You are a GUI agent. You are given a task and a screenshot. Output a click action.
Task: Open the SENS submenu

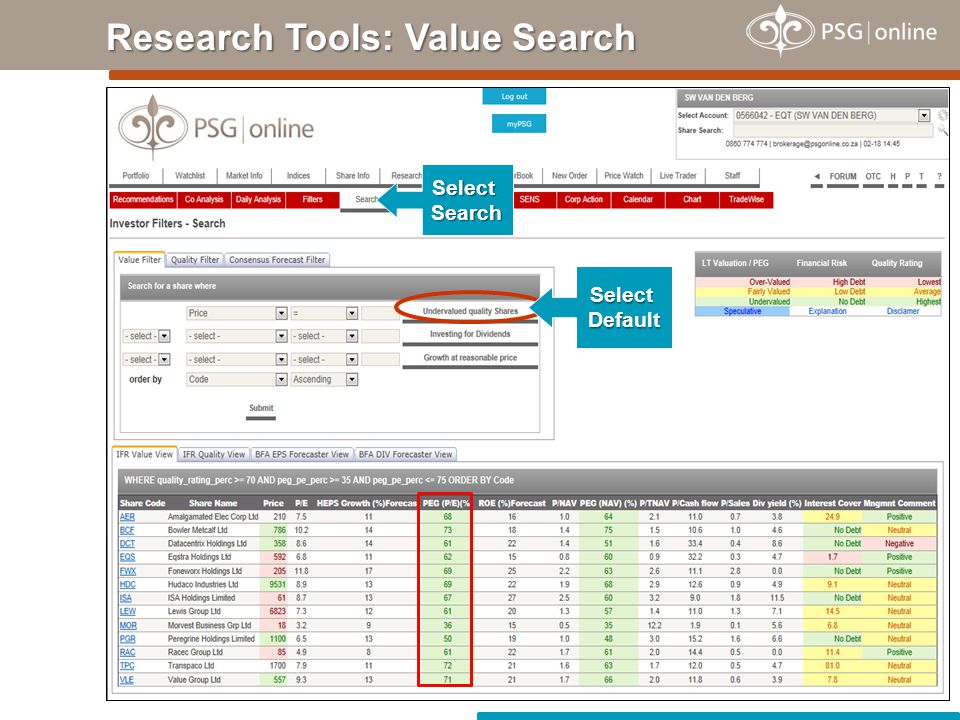530,200
